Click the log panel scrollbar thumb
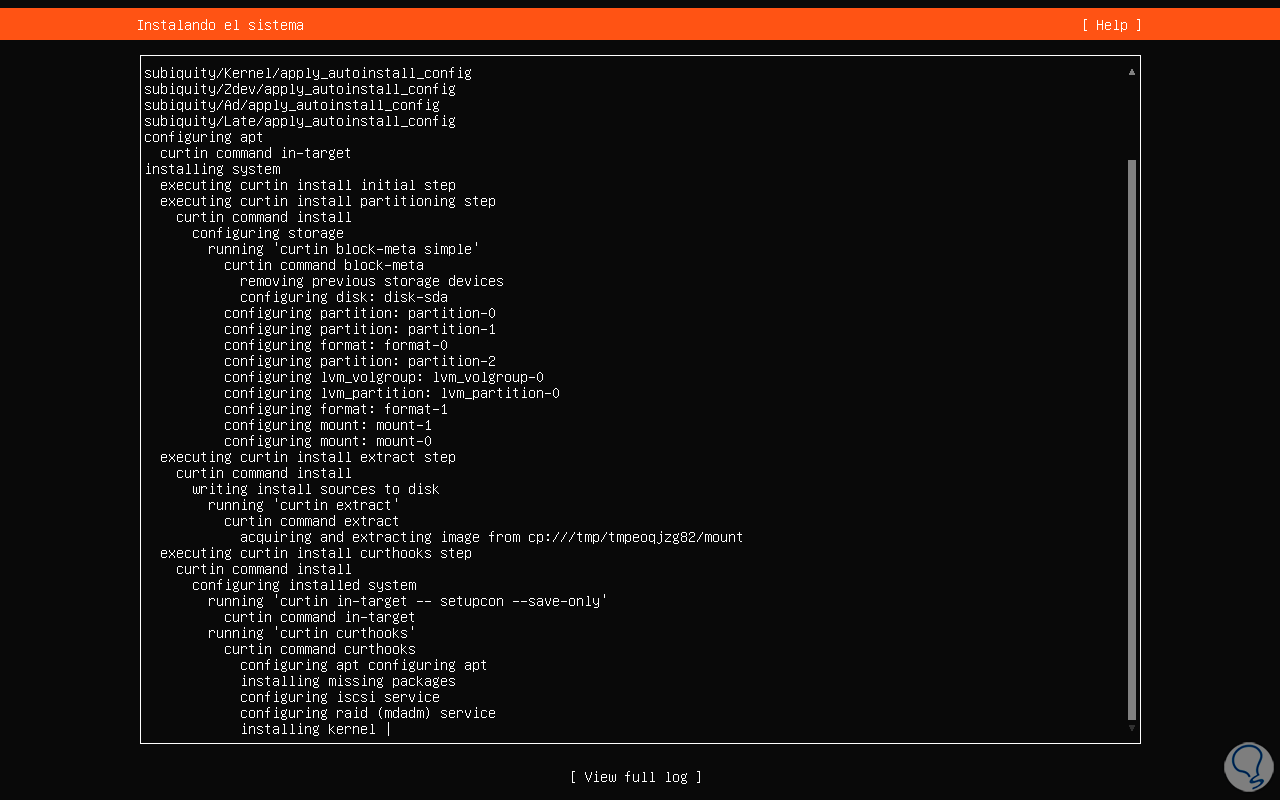Image resolution: width=1280 pixels, height=800 pixels. 1132,438
